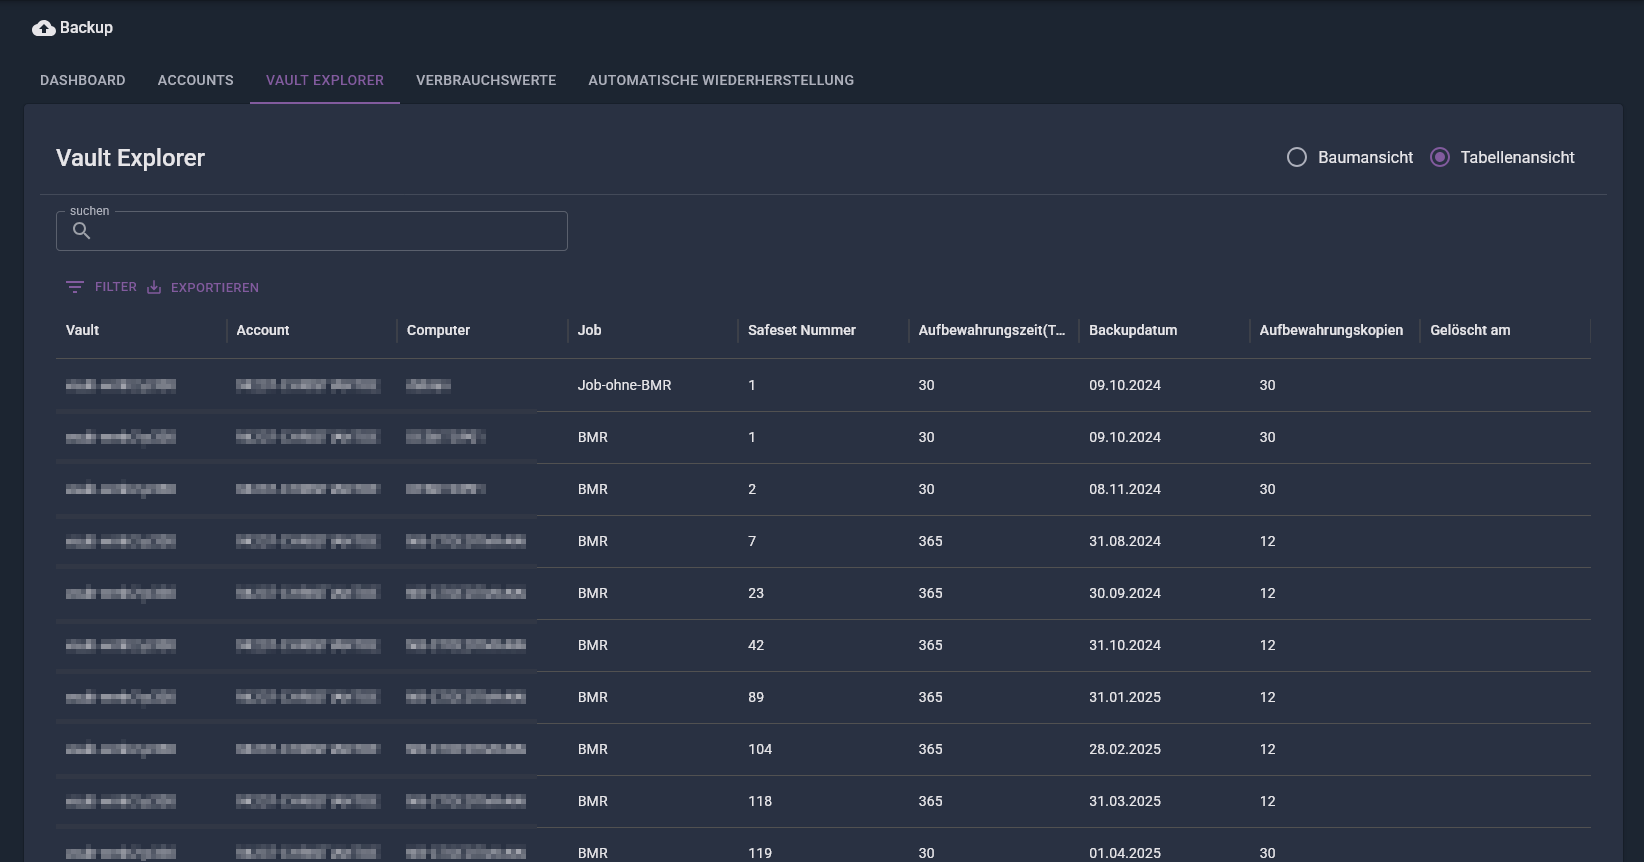Screen dimensions: 1644x862
Task: Open the Dashboard tab
Action: click(83, 80)
